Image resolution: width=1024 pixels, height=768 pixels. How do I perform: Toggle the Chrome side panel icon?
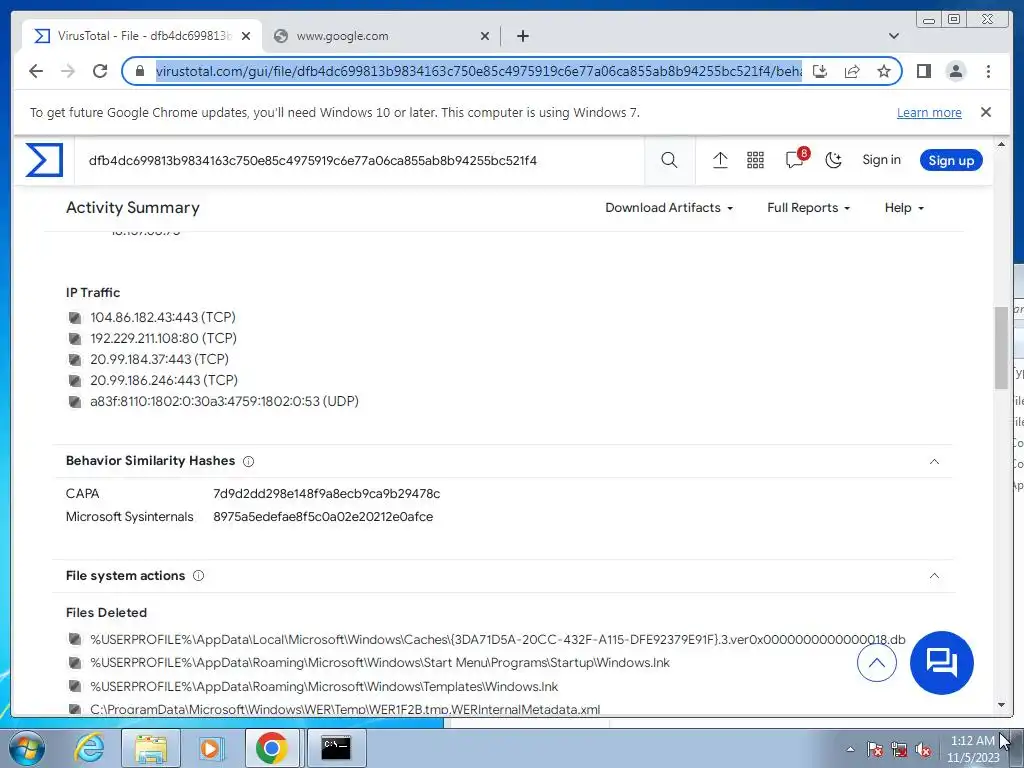click(x=923, y=71)
